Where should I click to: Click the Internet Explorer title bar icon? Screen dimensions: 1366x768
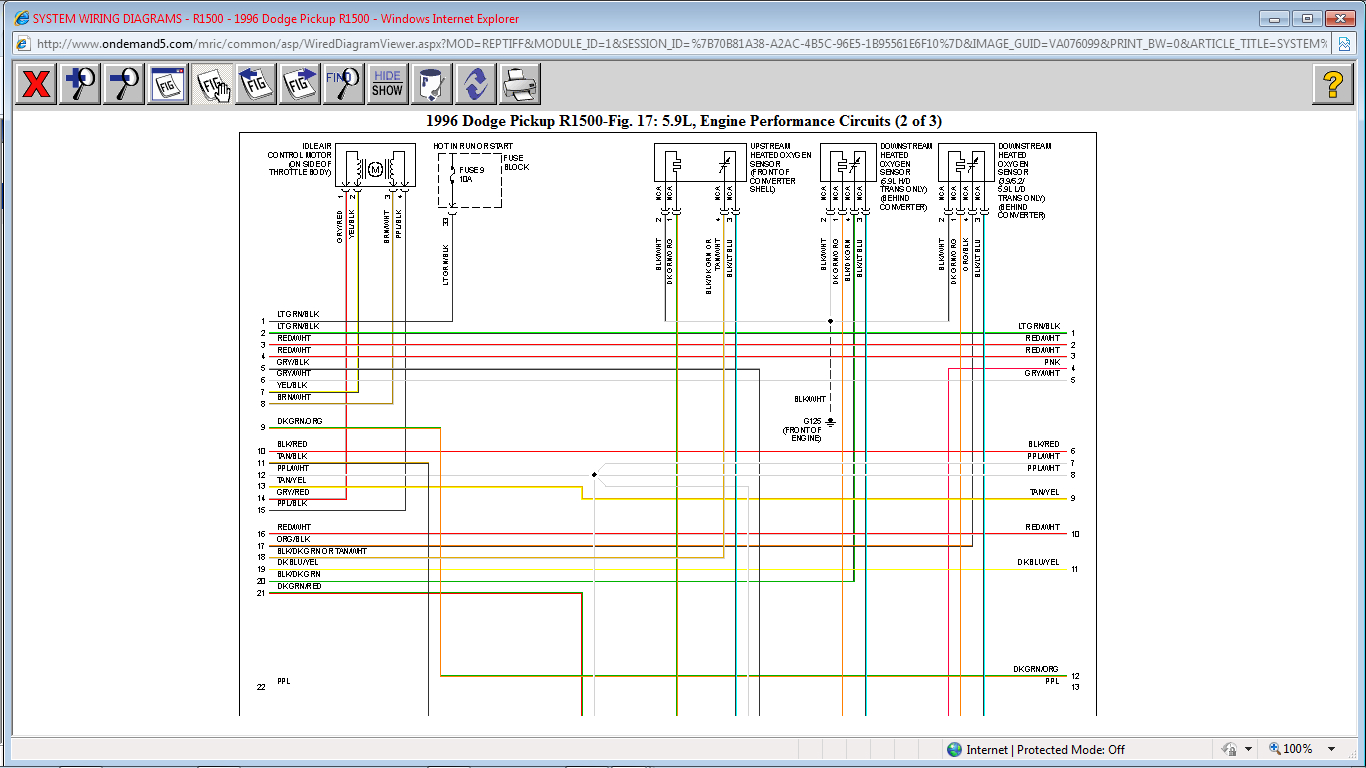(x=22, y=19)
